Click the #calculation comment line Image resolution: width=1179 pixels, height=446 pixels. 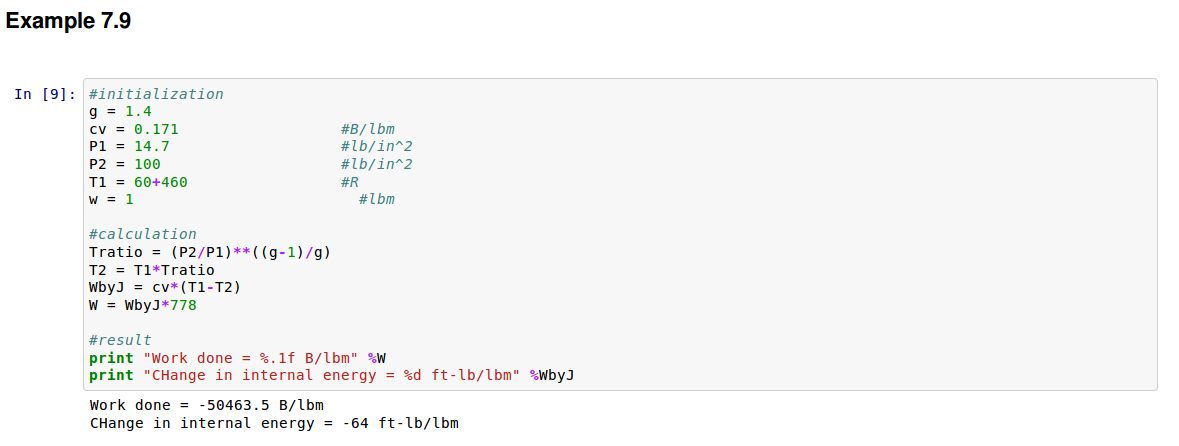(x=143, y=234)
